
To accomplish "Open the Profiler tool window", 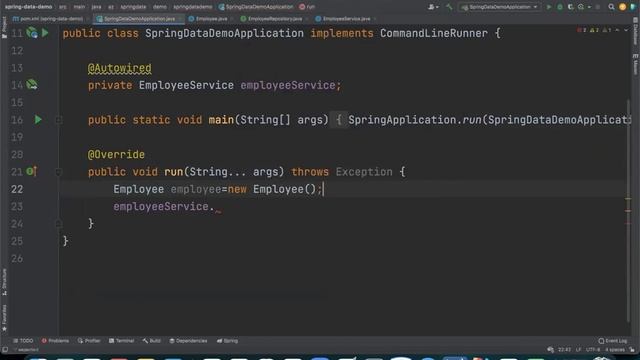I will pyautogui.click(x=89, y=341).
